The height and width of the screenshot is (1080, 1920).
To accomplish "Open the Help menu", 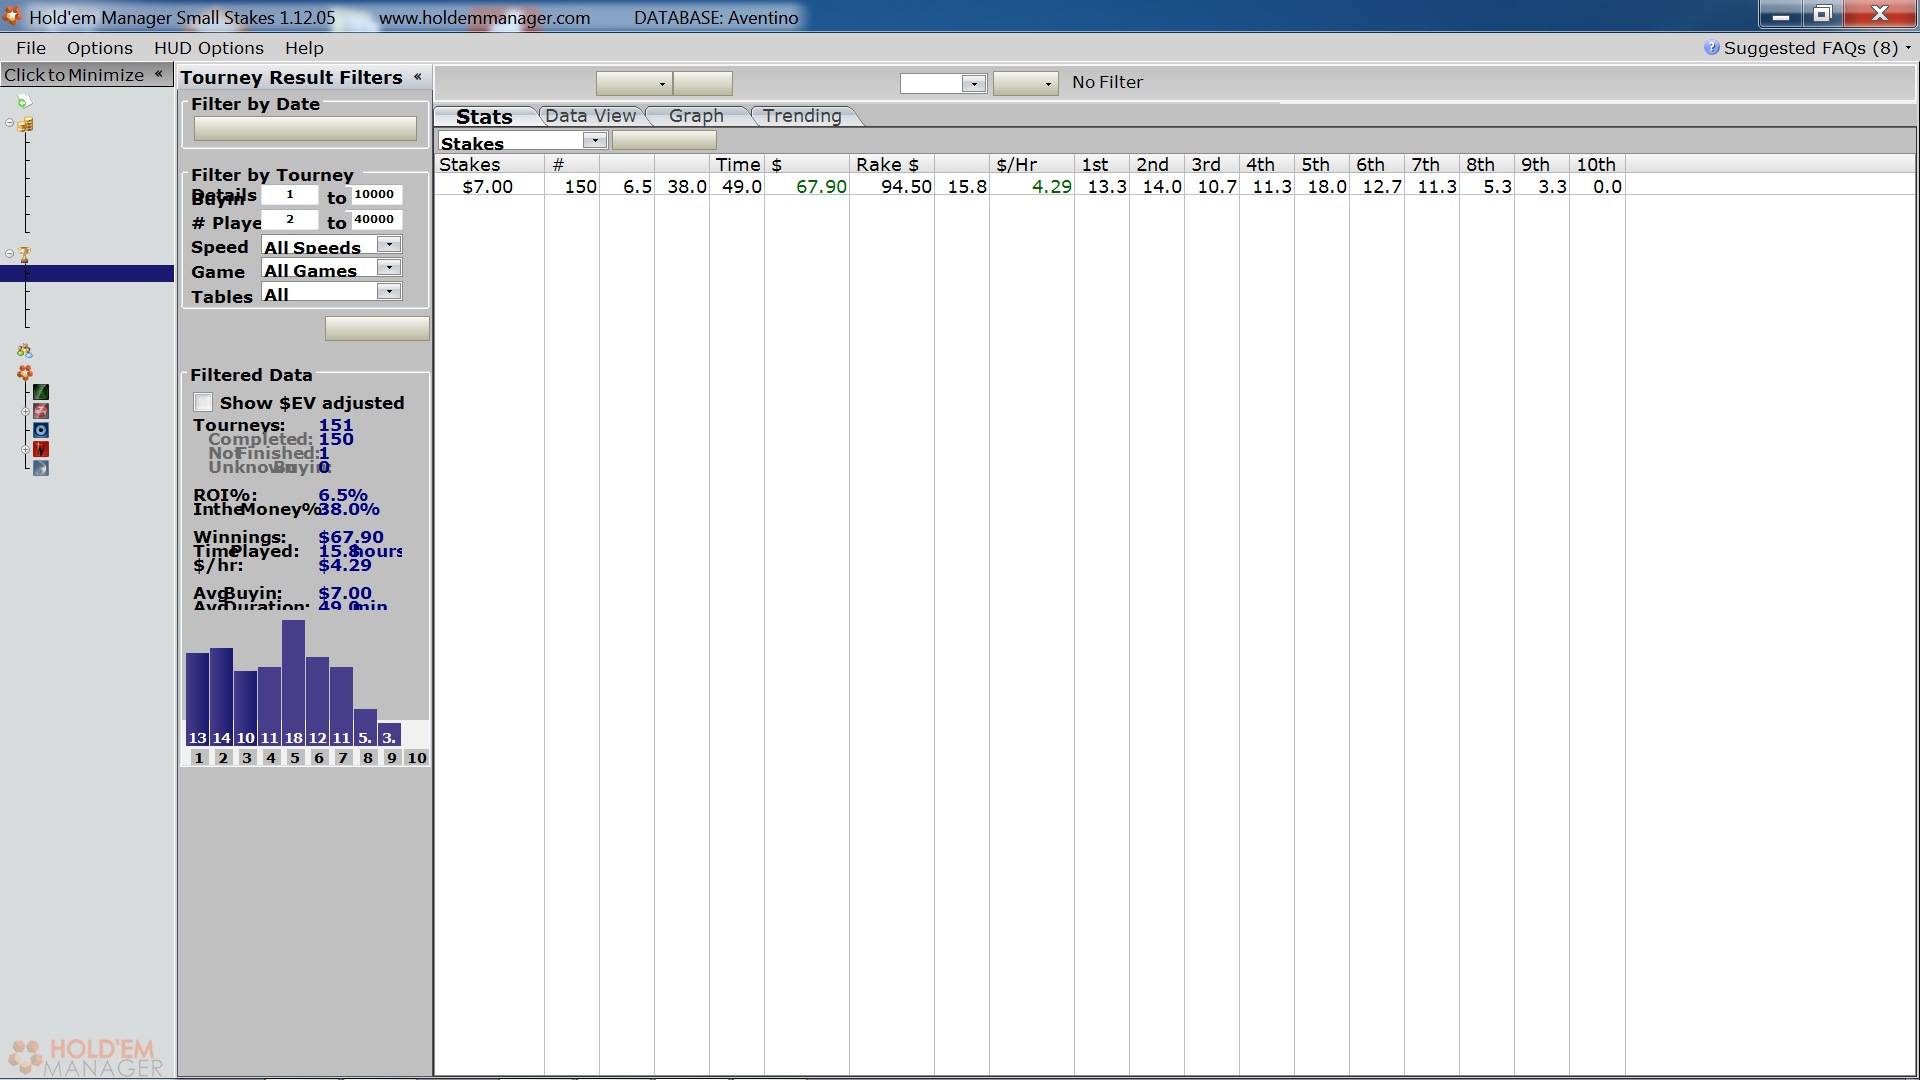I will click(x=304, y=48).
